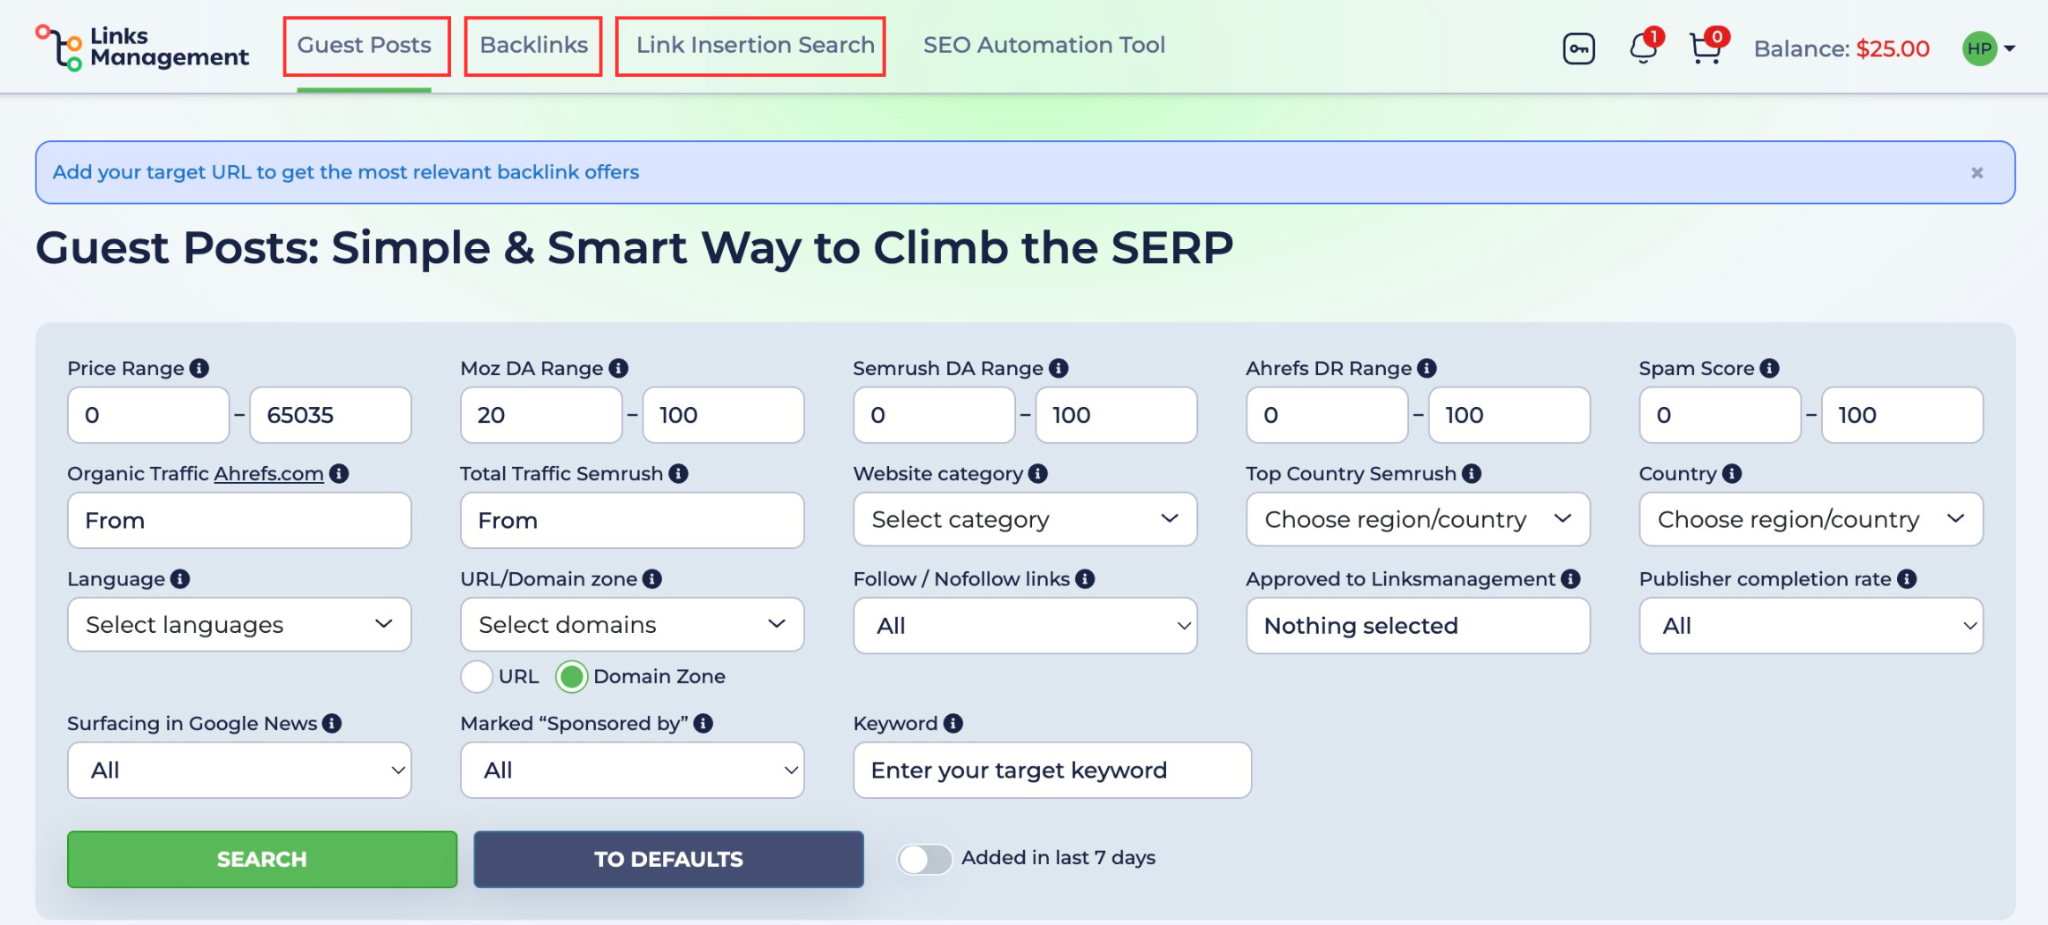Select the Domain Zone radio option
Screen dimensions: 2048x925
pos(572,677)
